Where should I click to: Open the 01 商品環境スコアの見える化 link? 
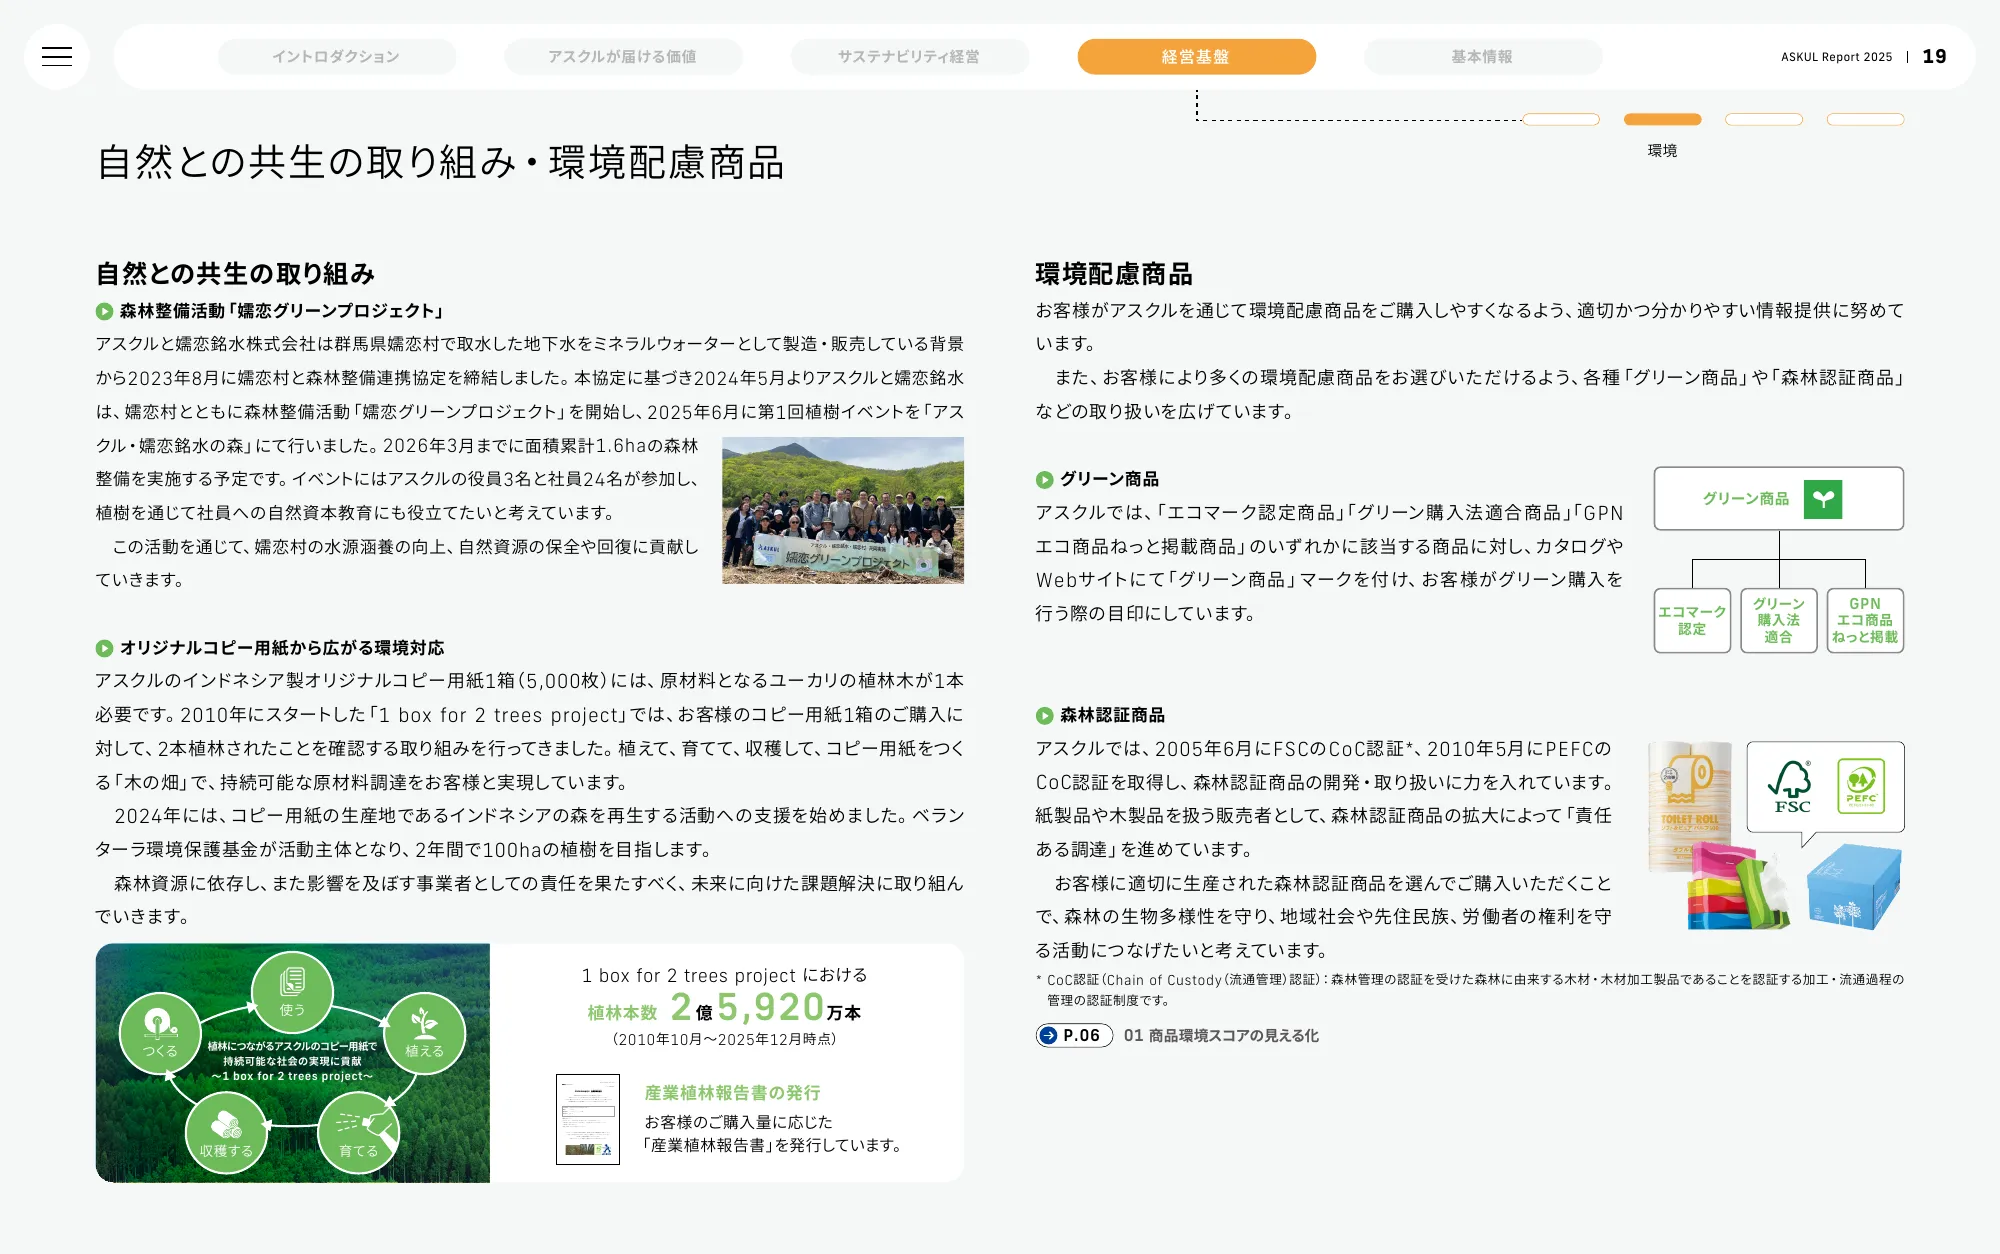pyautogui.click(x=1221, y=1036)
